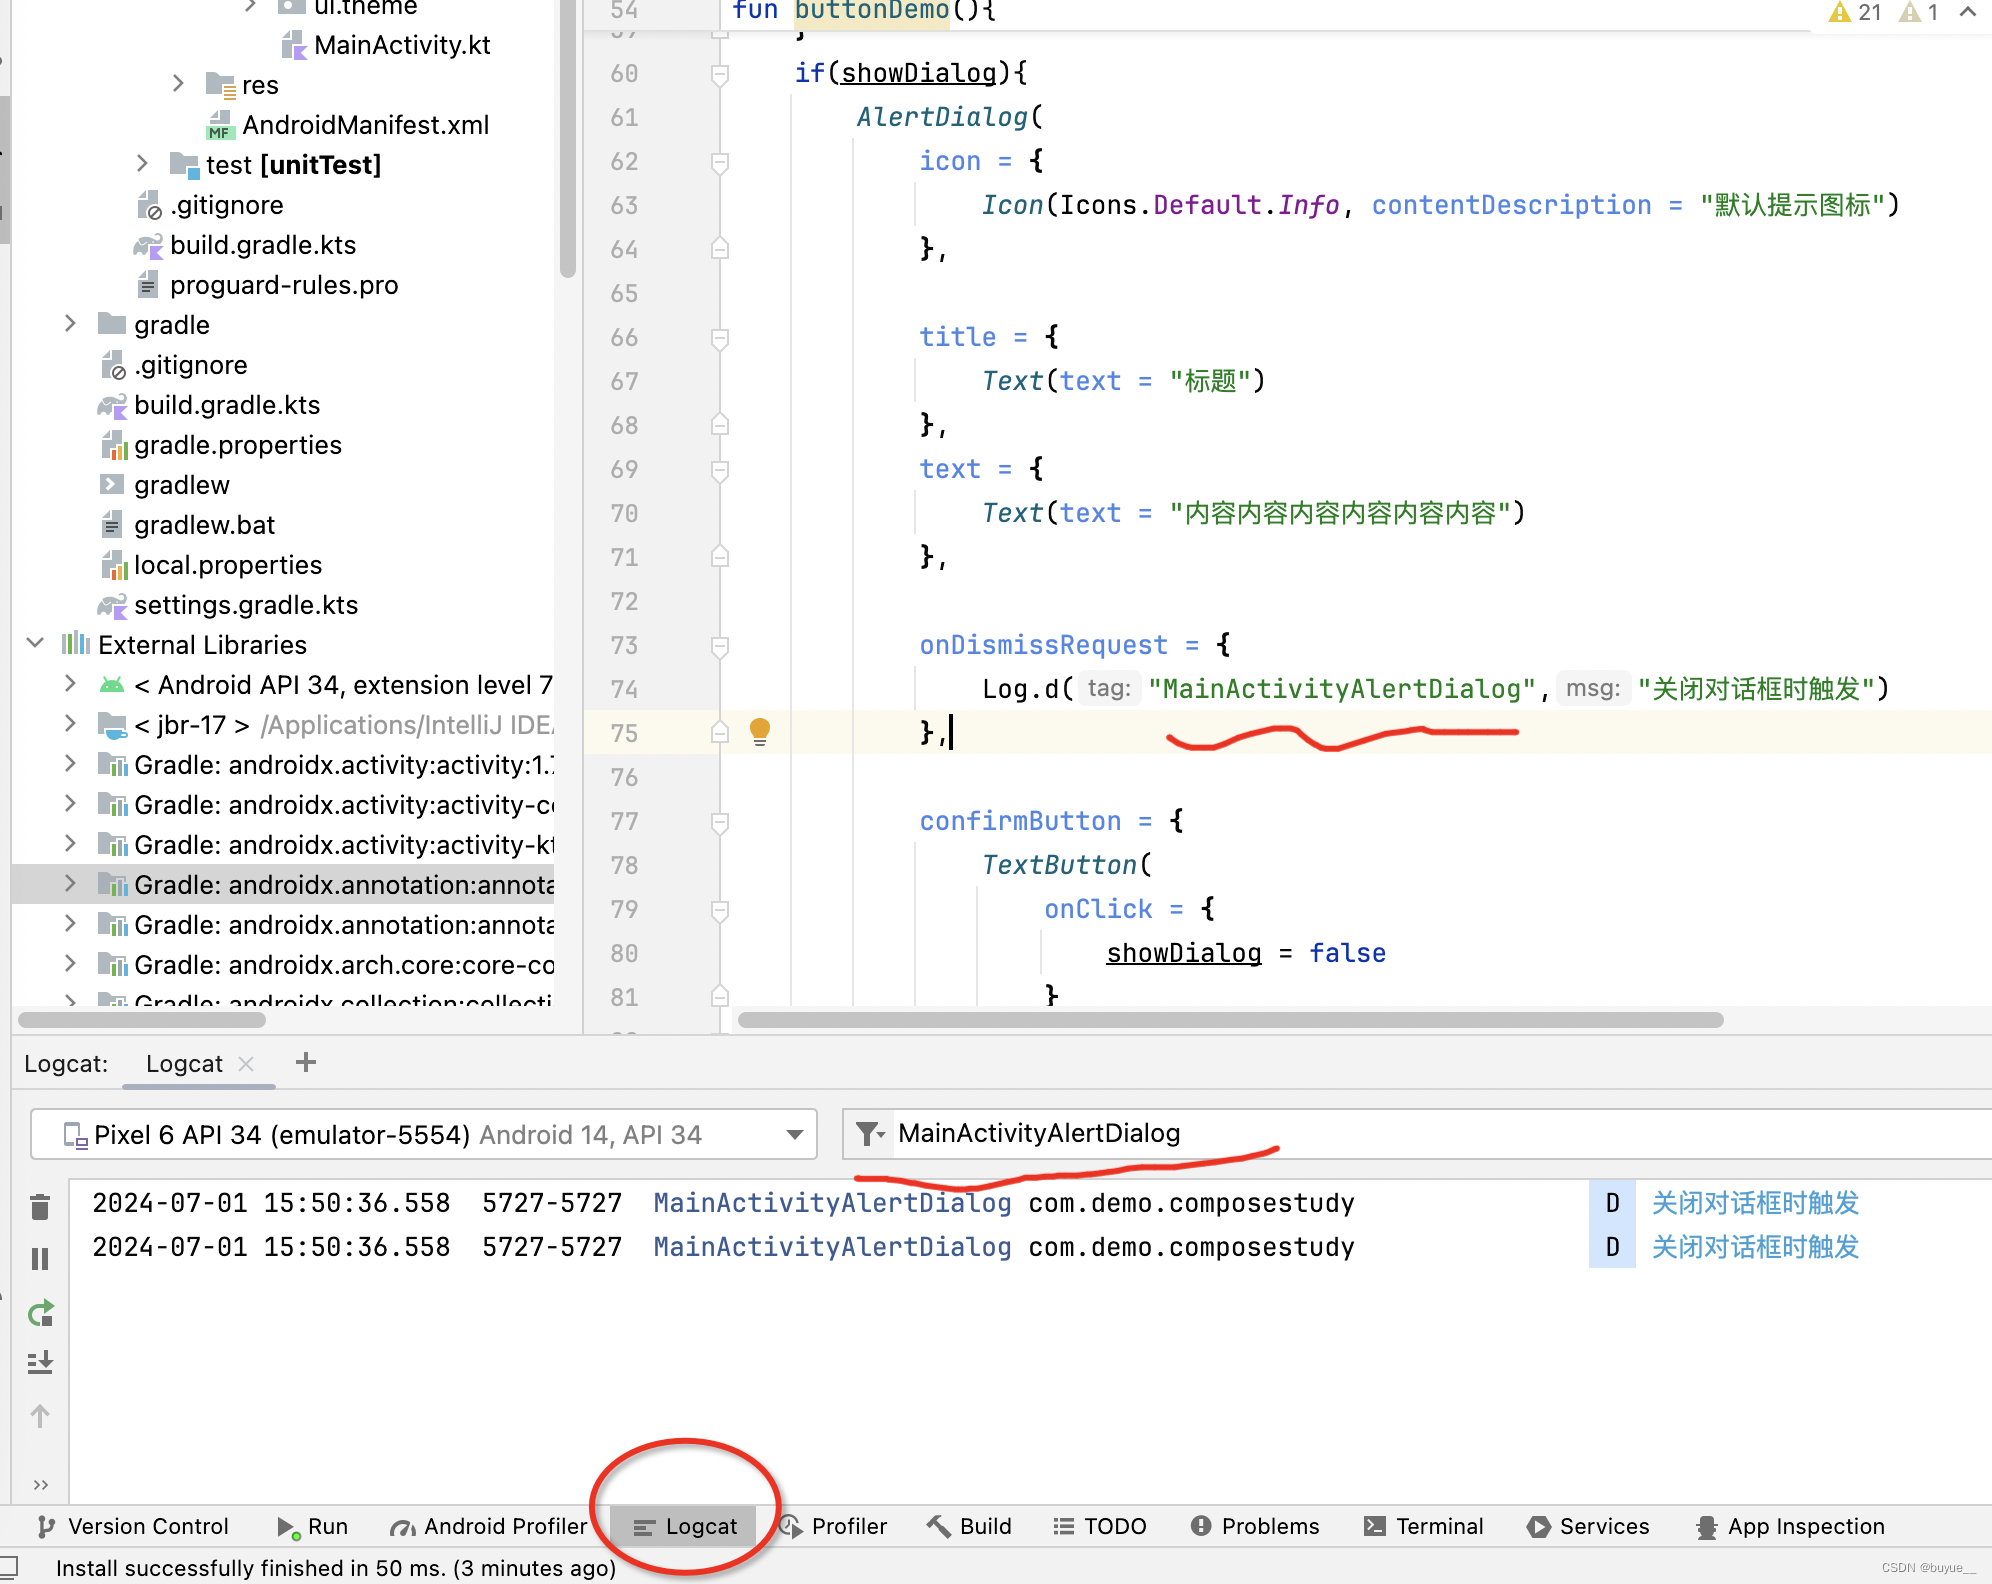Switch to the Problems tool window
Viewport: 1992px width, 1584px height.
click(x=1255, y=1526)
